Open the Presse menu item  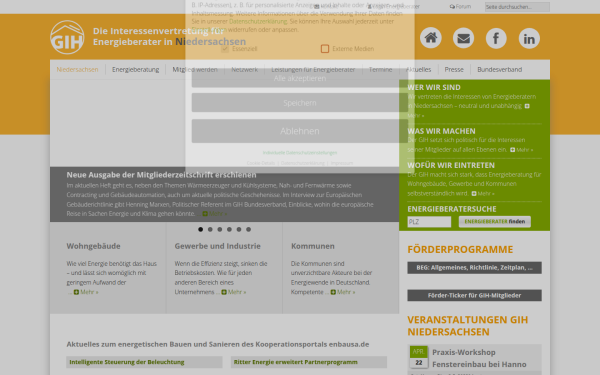(x=454, y=69)
